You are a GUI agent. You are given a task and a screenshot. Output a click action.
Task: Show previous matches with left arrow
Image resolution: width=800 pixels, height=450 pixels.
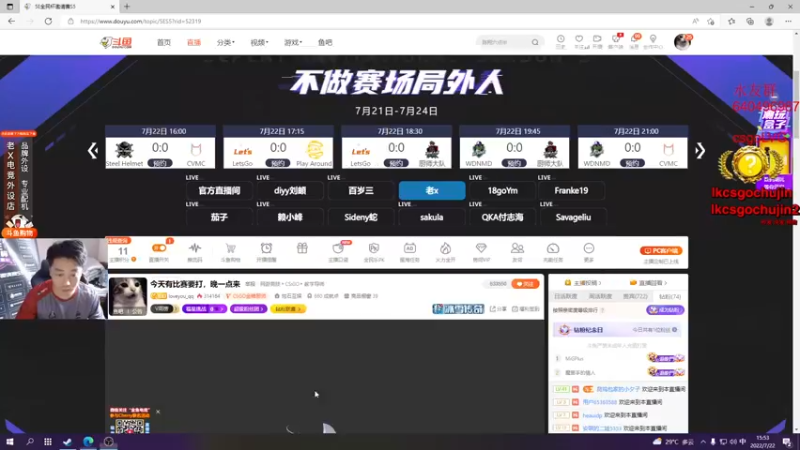pyautogui.click(x=92, y=151)
